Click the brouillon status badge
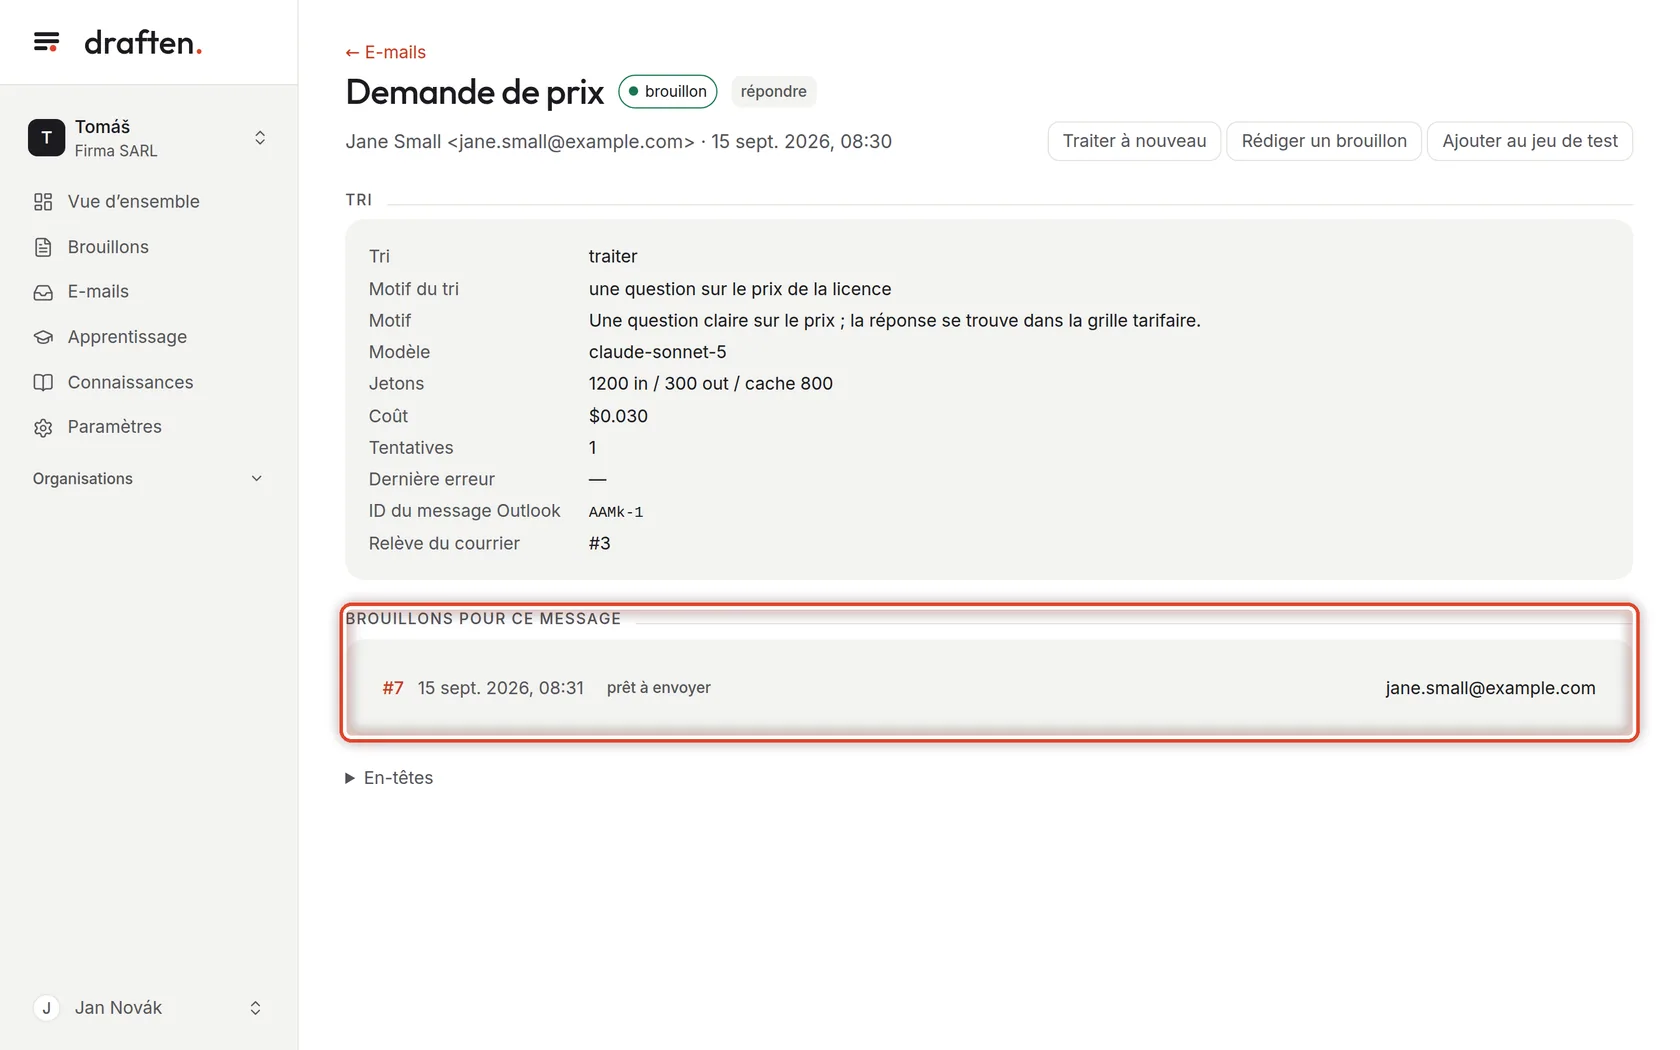The width and height of the screenshot is (1680, 1050). click(668, 91)
